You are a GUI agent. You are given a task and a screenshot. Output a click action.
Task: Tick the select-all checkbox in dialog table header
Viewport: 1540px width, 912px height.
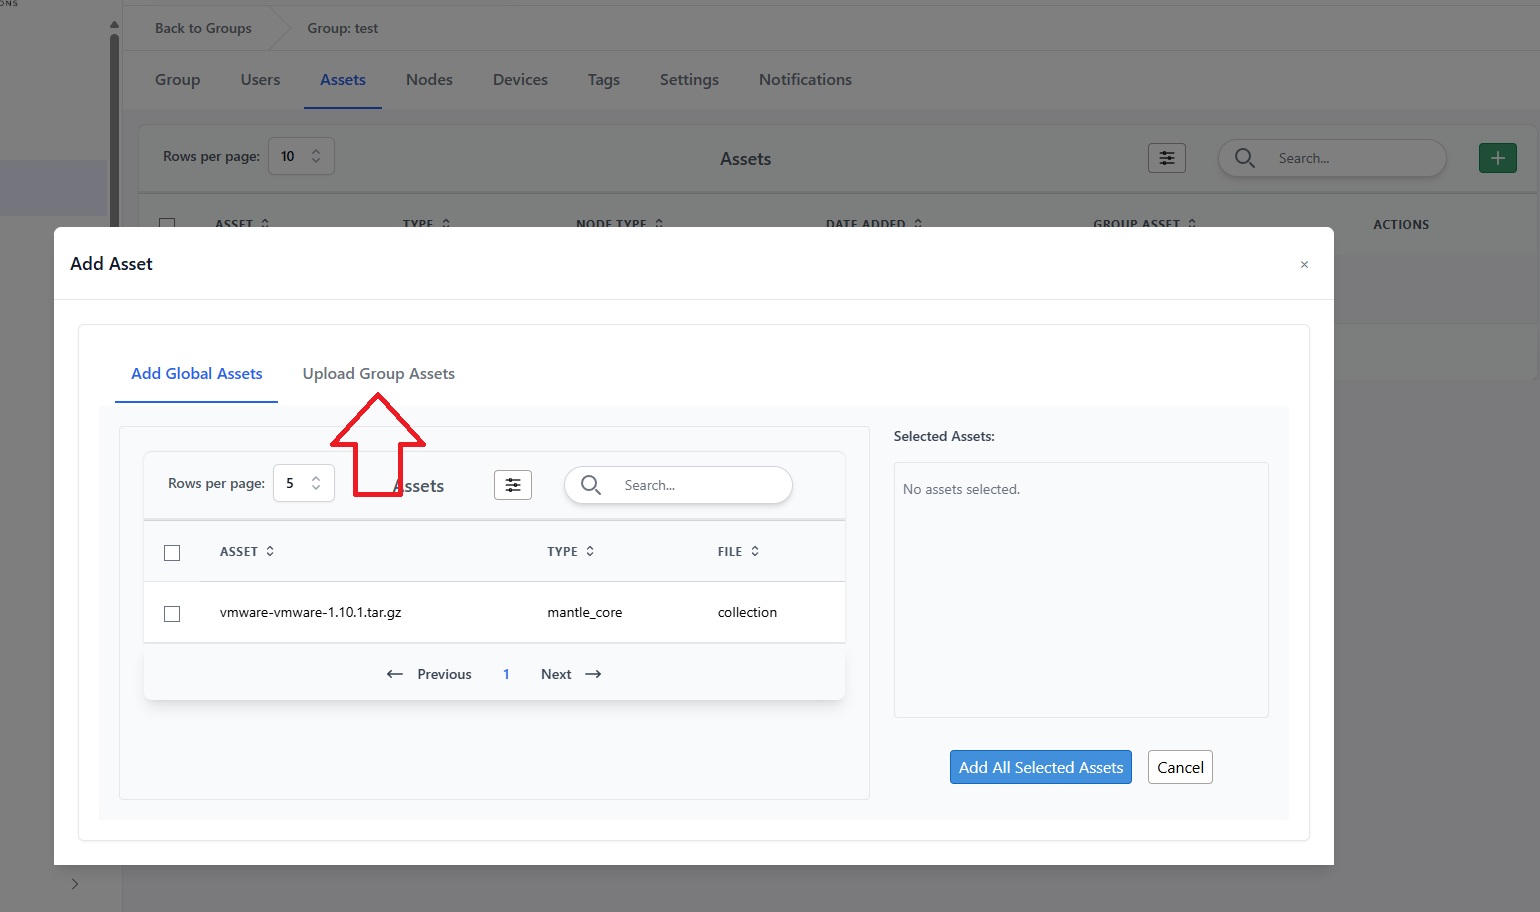click(x=172, y=553)
